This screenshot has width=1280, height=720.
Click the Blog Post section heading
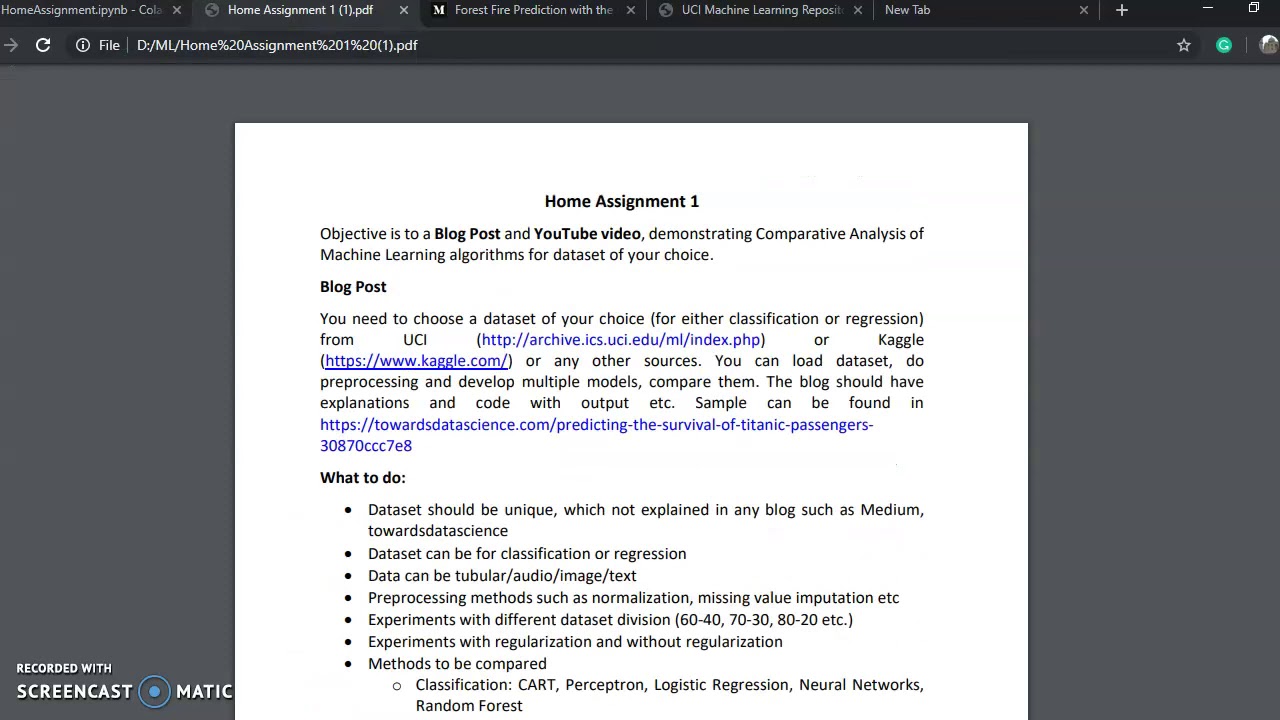(x=353, y=287)
